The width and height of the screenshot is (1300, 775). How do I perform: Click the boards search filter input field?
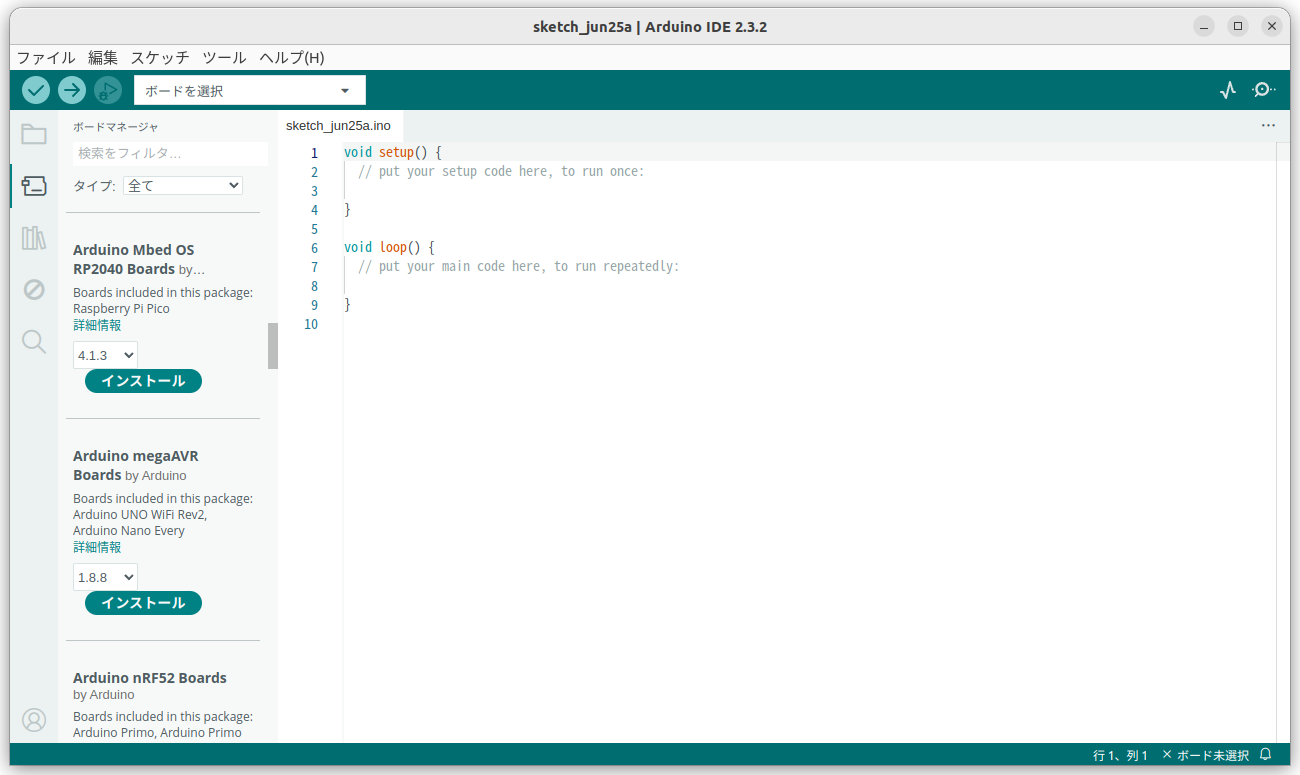[167, 154]
